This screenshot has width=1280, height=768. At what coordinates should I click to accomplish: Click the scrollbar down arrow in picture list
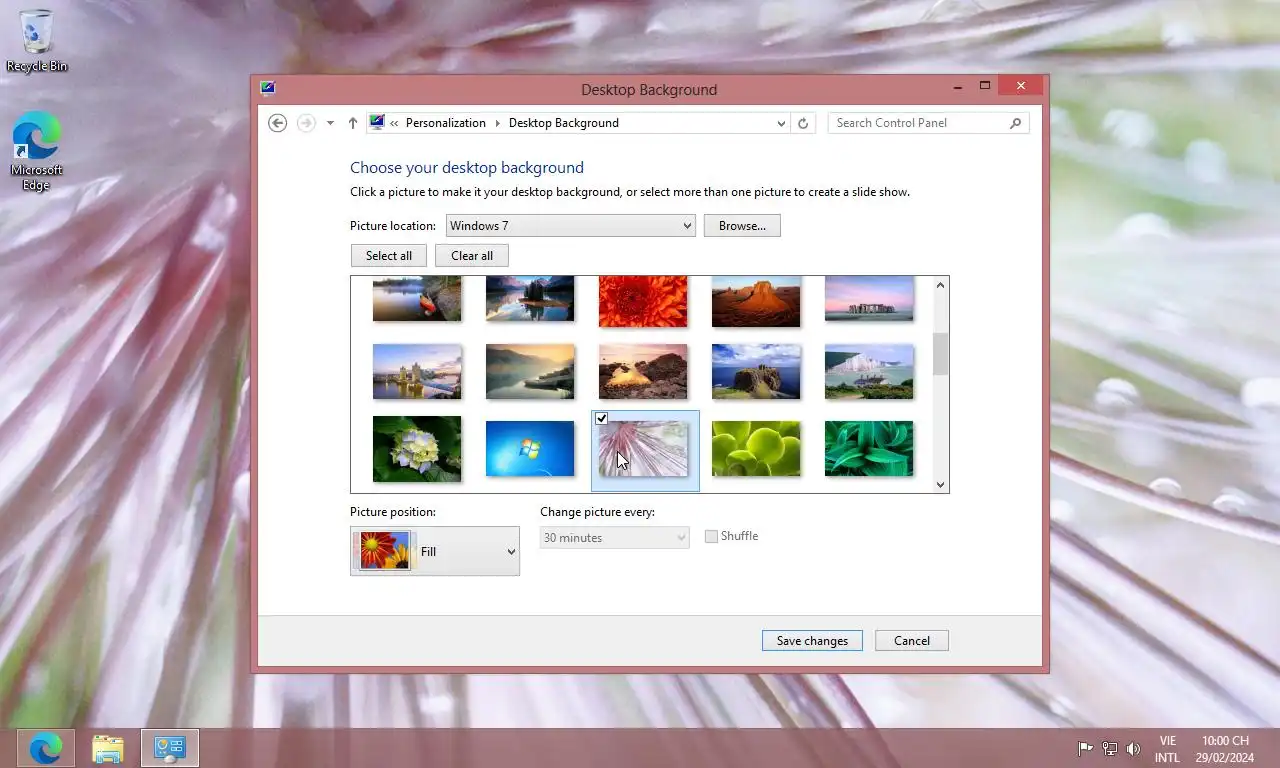(940, 485)
